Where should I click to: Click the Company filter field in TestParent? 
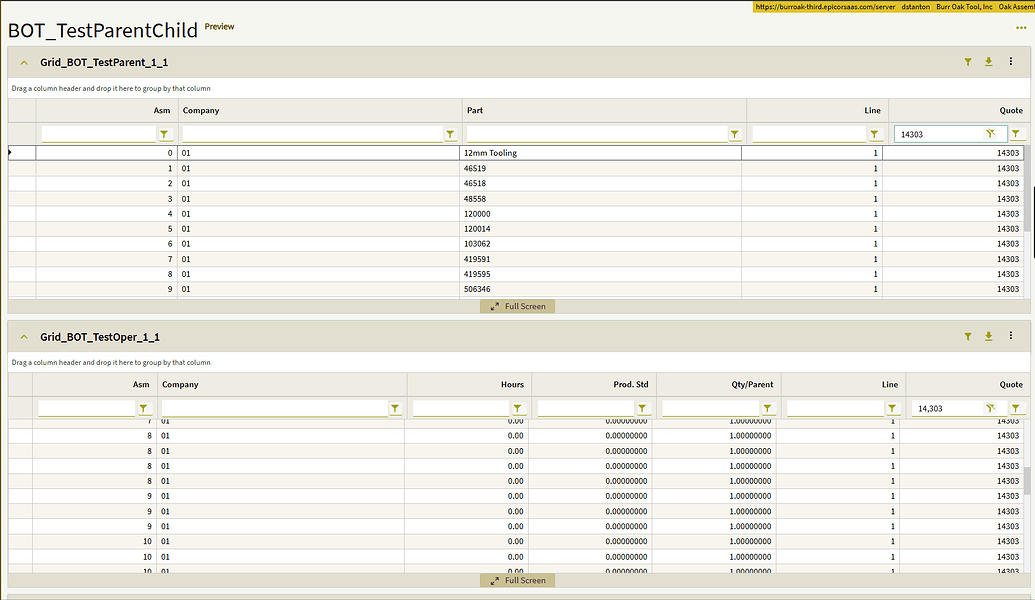point(311,134)
